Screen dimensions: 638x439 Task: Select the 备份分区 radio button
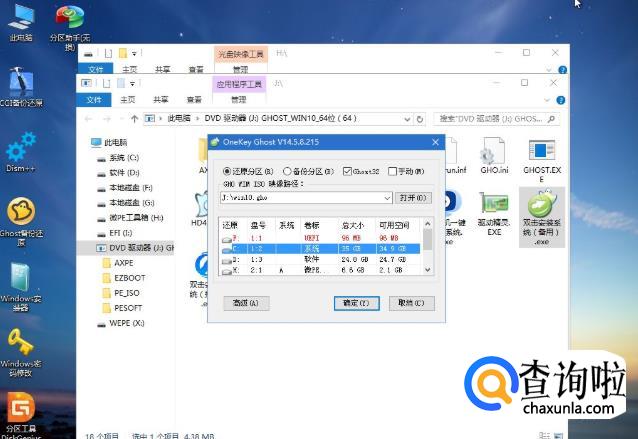(x=287, y=171)
